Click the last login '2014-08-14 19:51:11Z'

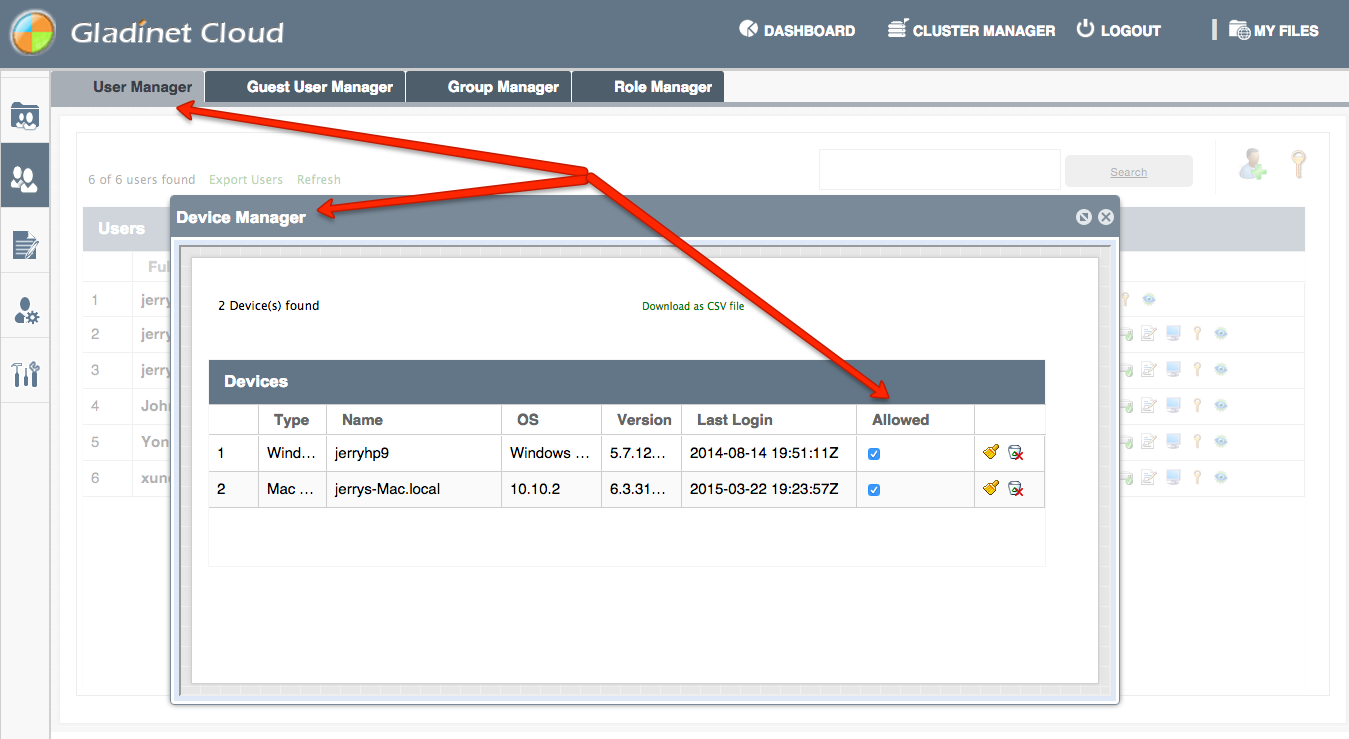click(x=764, y=453)
